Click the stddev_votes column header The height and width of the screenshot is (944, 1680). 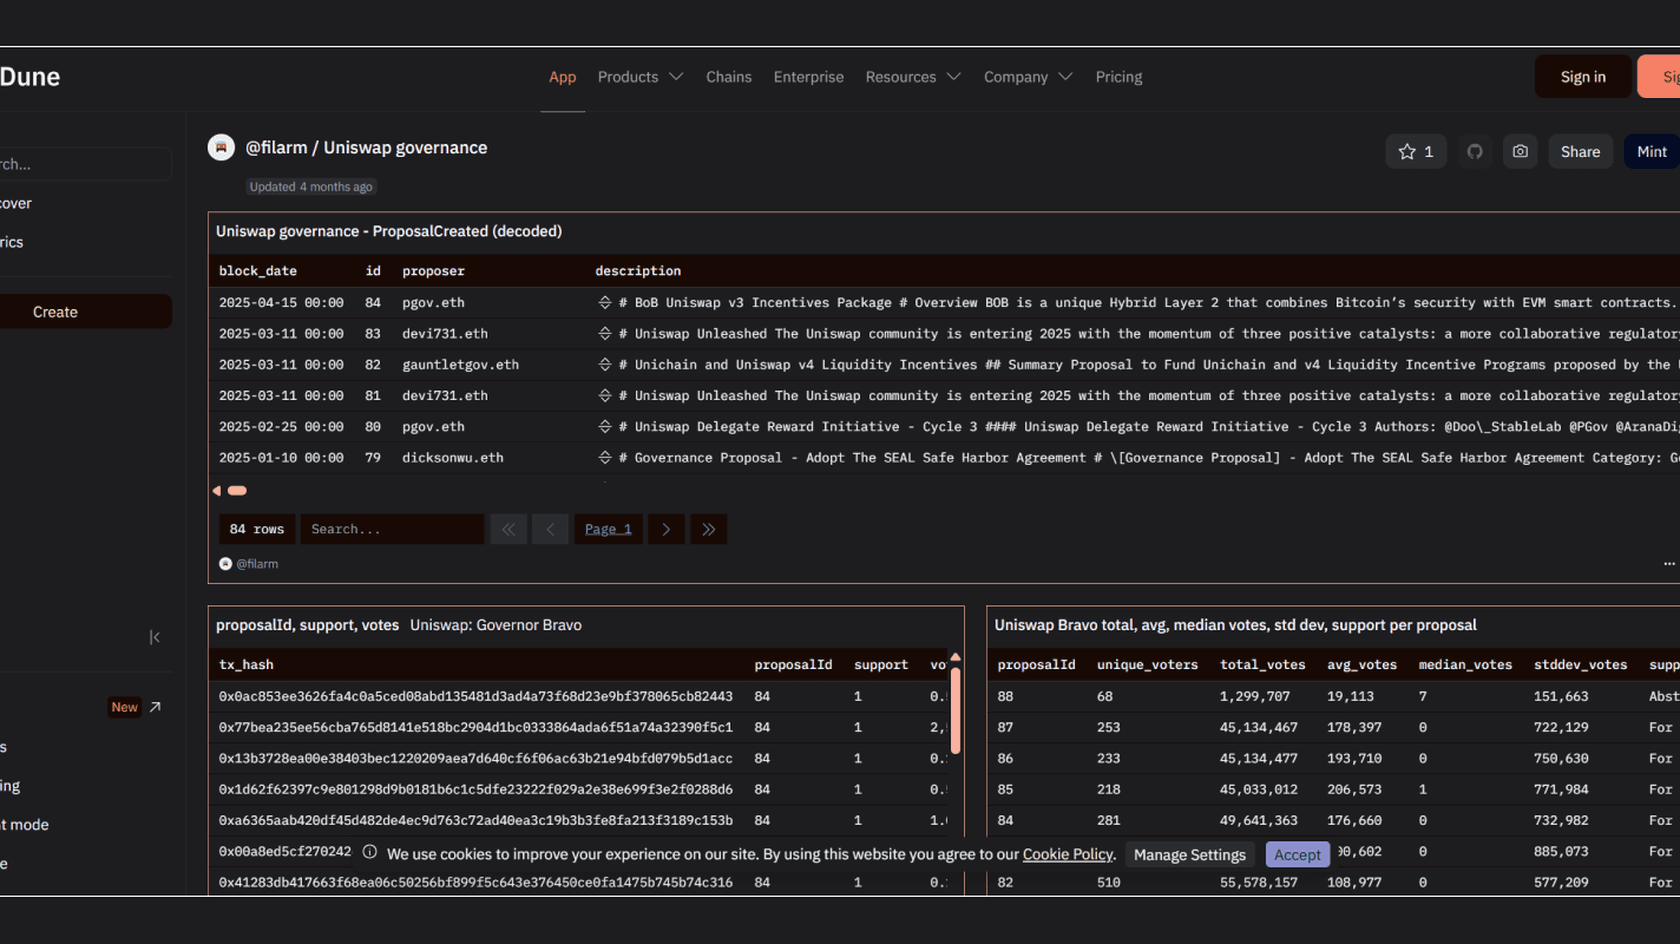(1580, 665)
